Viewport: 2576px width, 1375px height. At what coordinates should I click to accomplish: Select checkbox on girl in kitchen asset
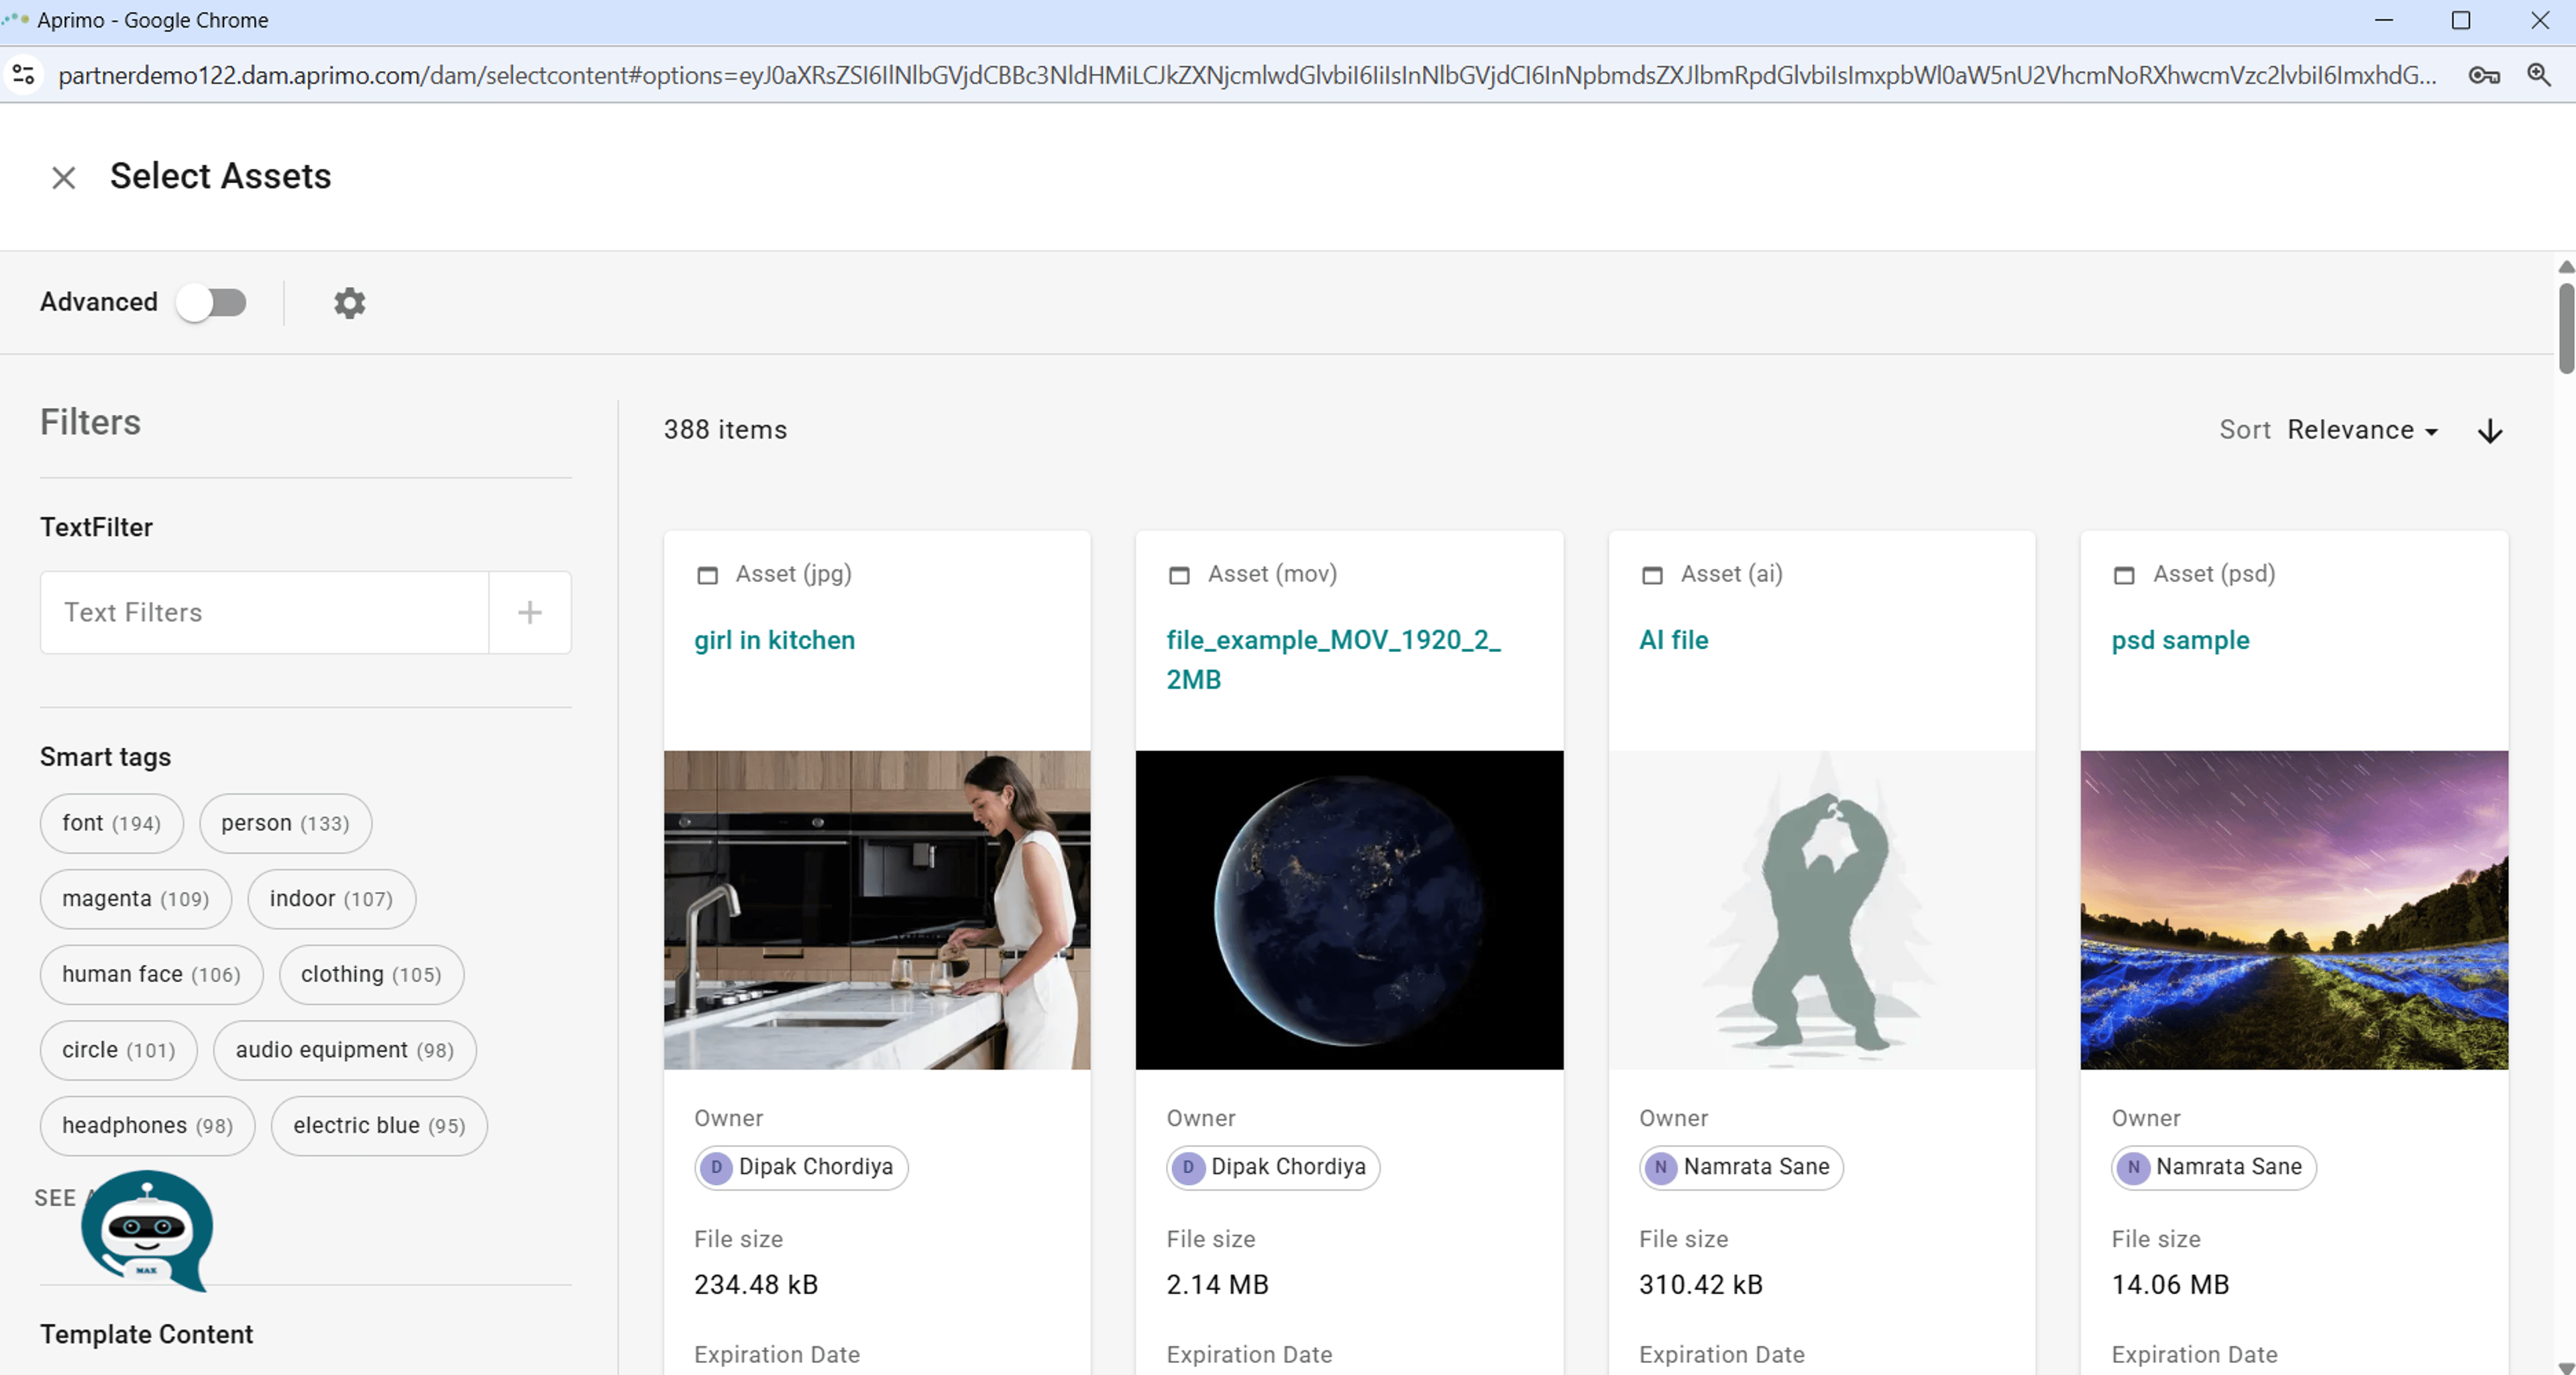click(x=708, y=575)
